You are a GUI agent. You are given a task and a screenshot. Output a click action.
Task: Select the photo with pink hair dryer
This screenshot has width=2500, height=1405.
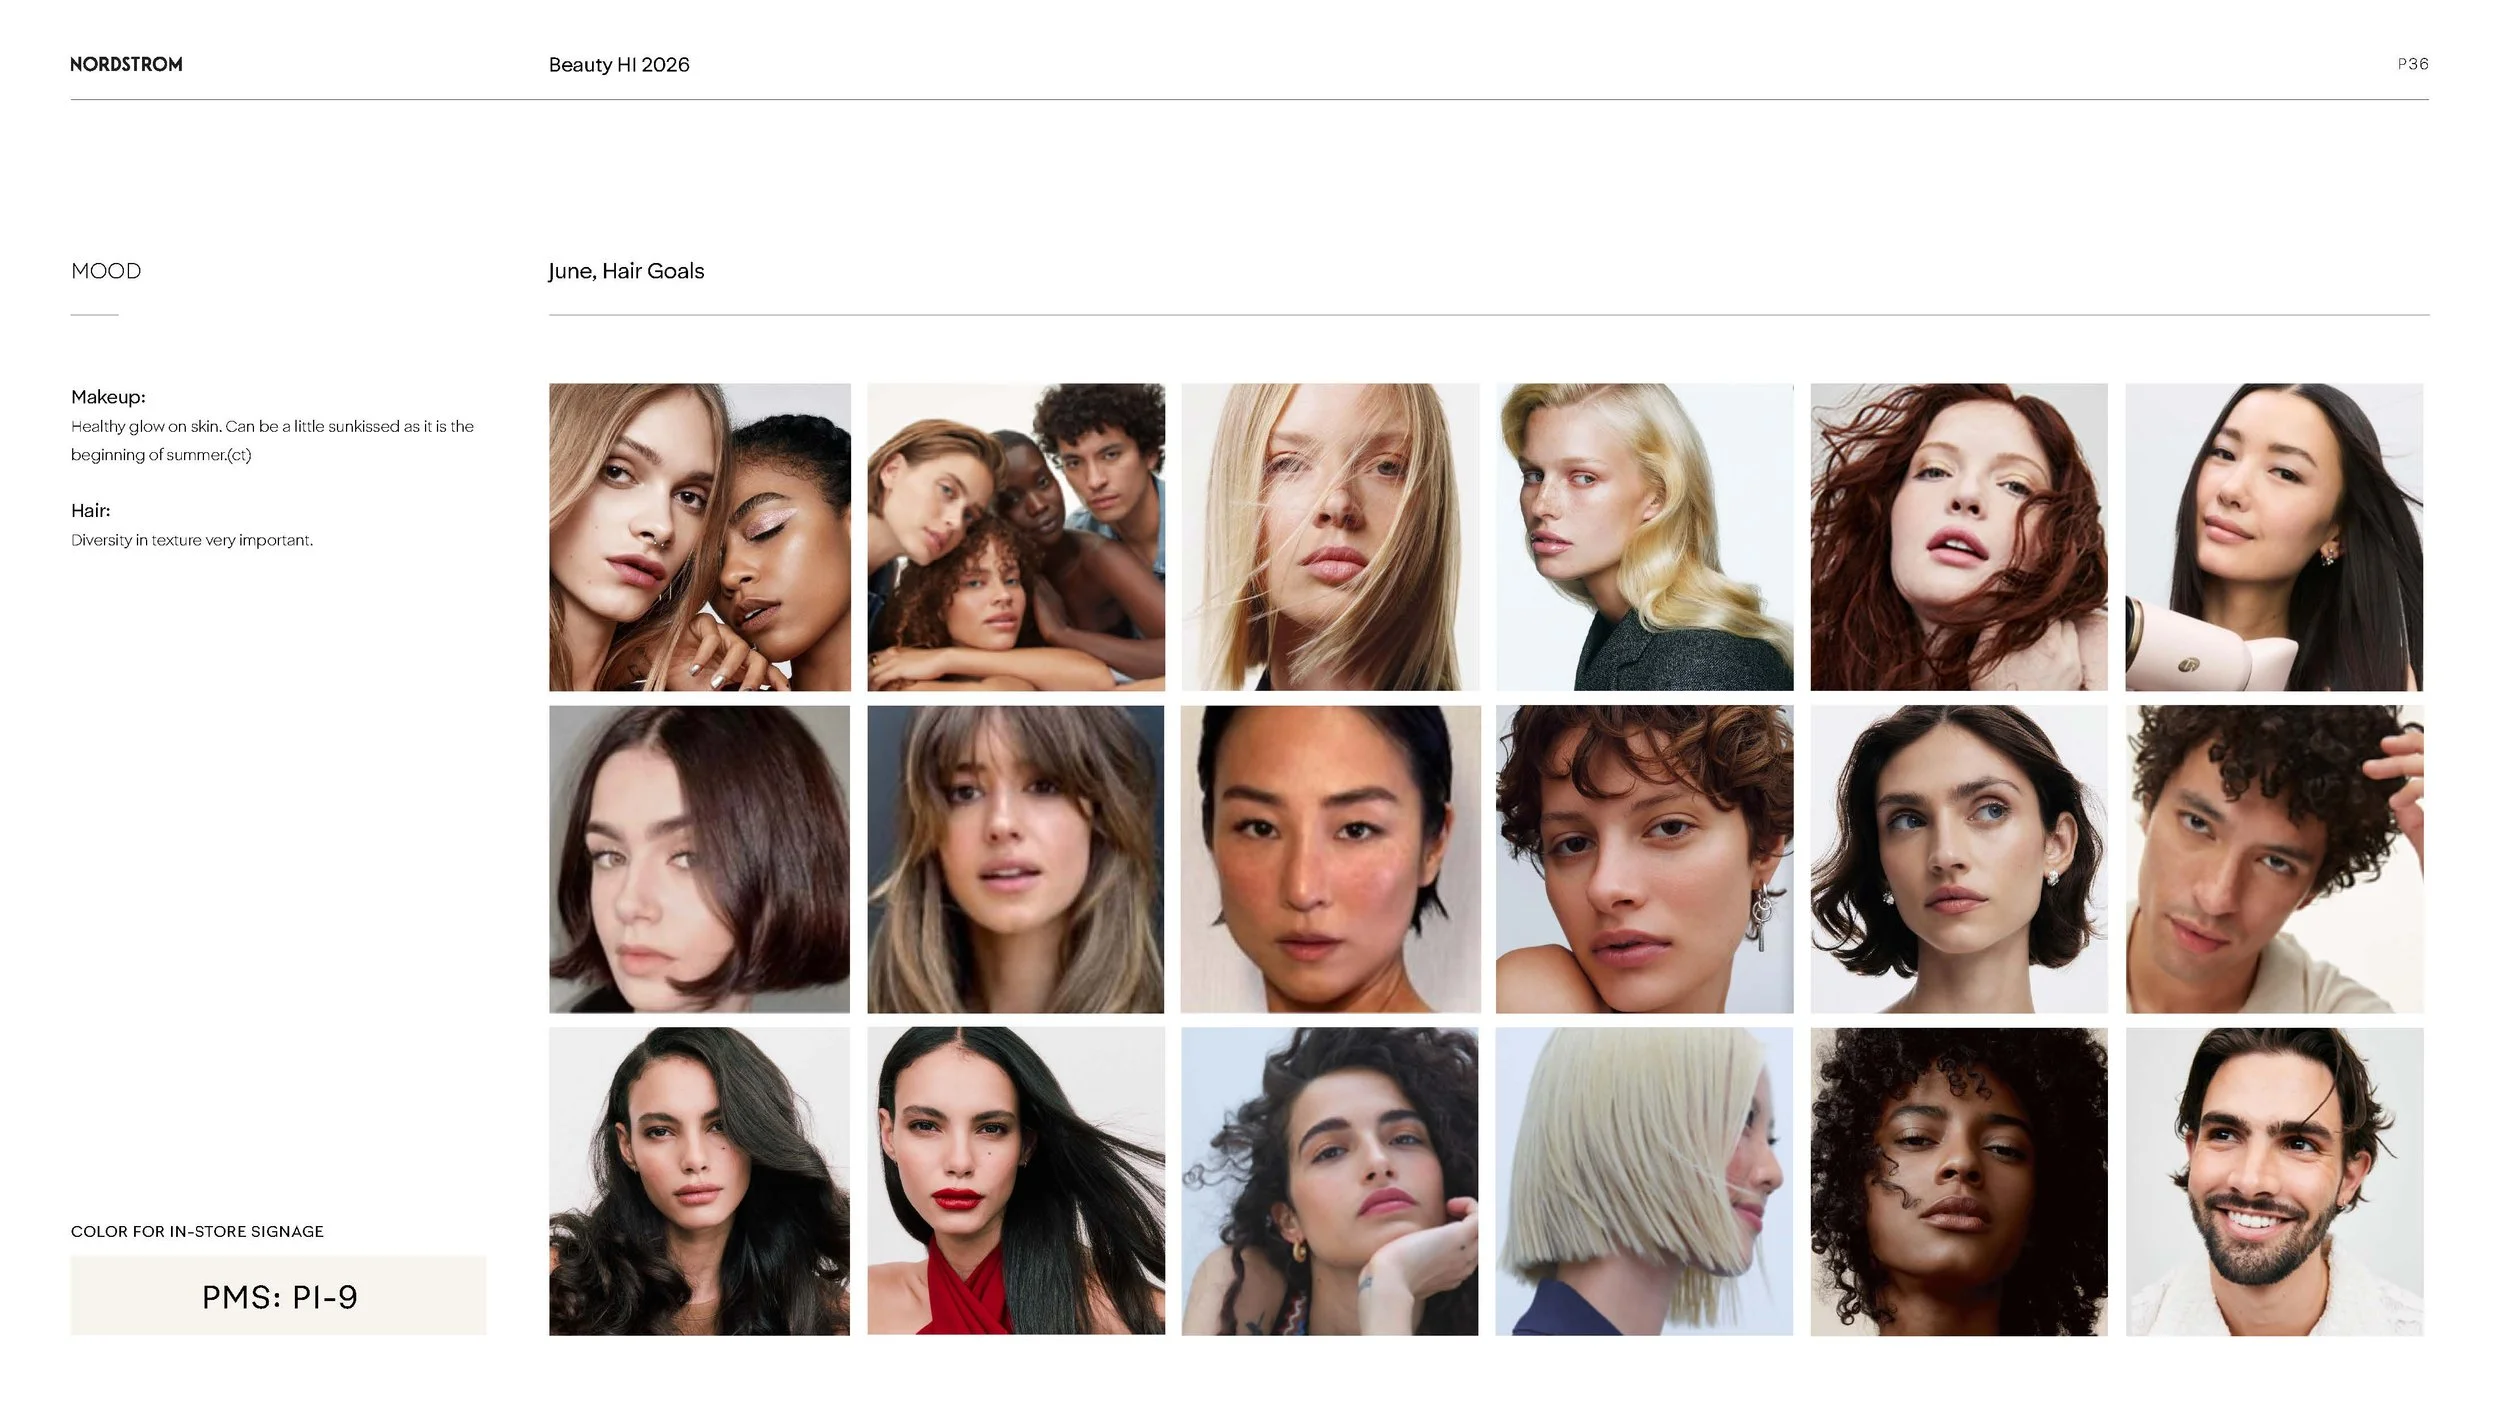click(x=2273, y=537)
